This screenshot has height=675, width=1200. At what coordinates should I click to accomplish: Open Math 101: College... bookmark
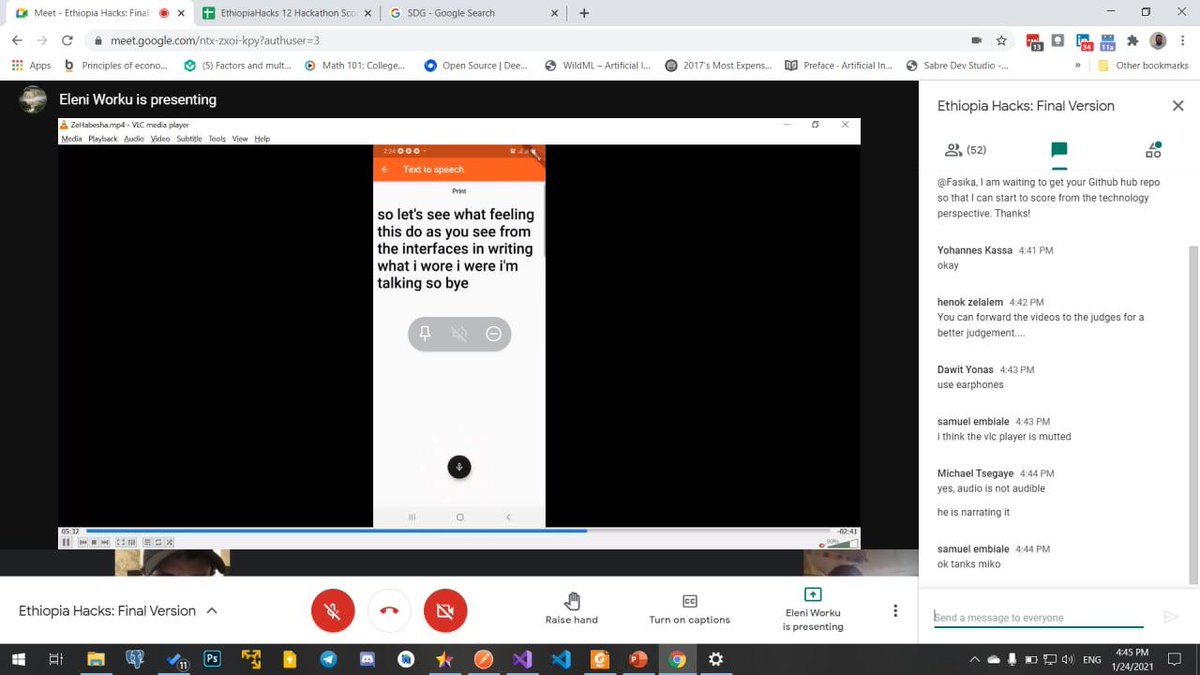click(x=355, y=65)
